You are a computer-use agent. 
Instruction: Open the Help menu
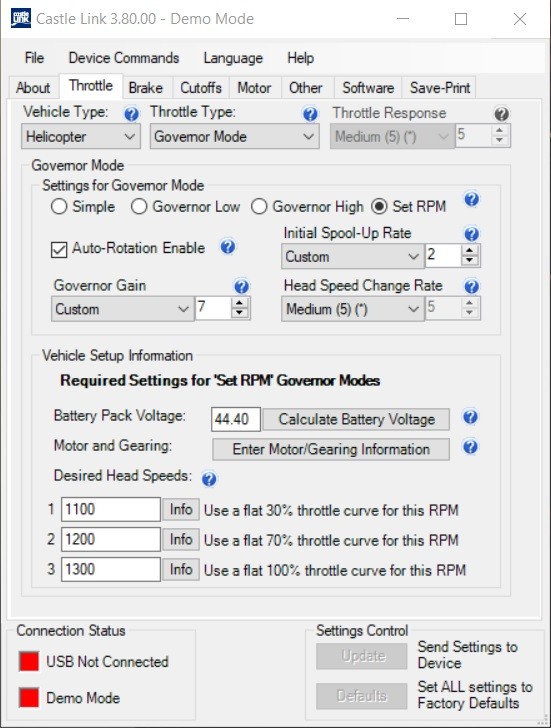coord(300,58)
